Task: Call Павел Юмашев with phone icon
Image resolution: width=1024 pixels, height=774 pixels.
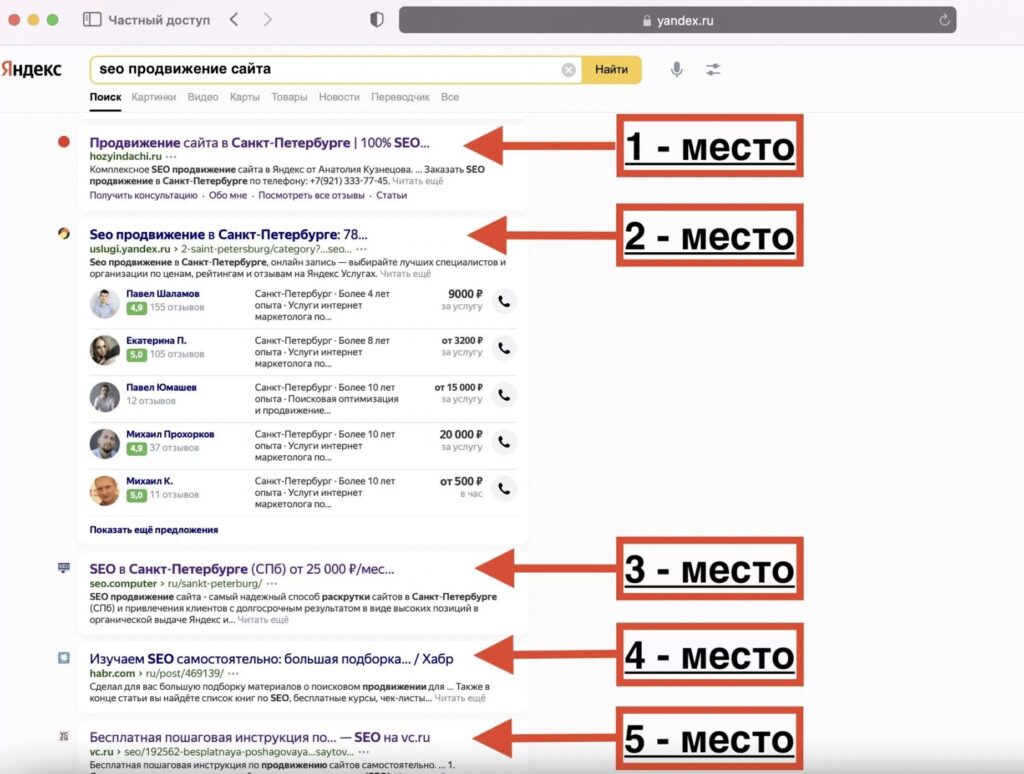Action: 504,395
